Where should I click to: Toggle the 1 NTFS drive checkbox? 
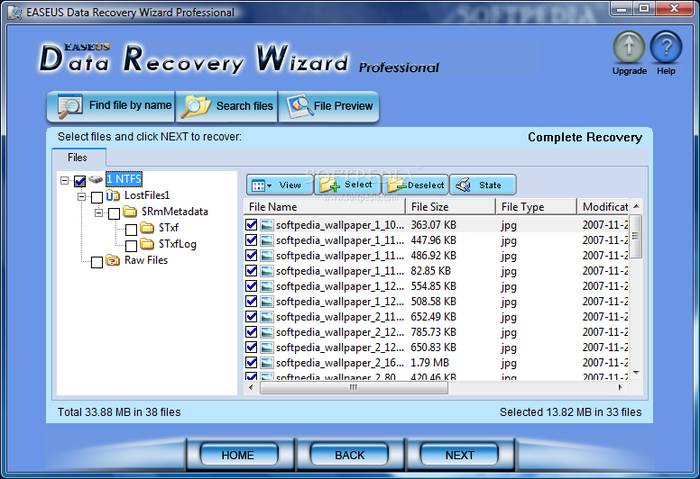[x=80, y=180]
